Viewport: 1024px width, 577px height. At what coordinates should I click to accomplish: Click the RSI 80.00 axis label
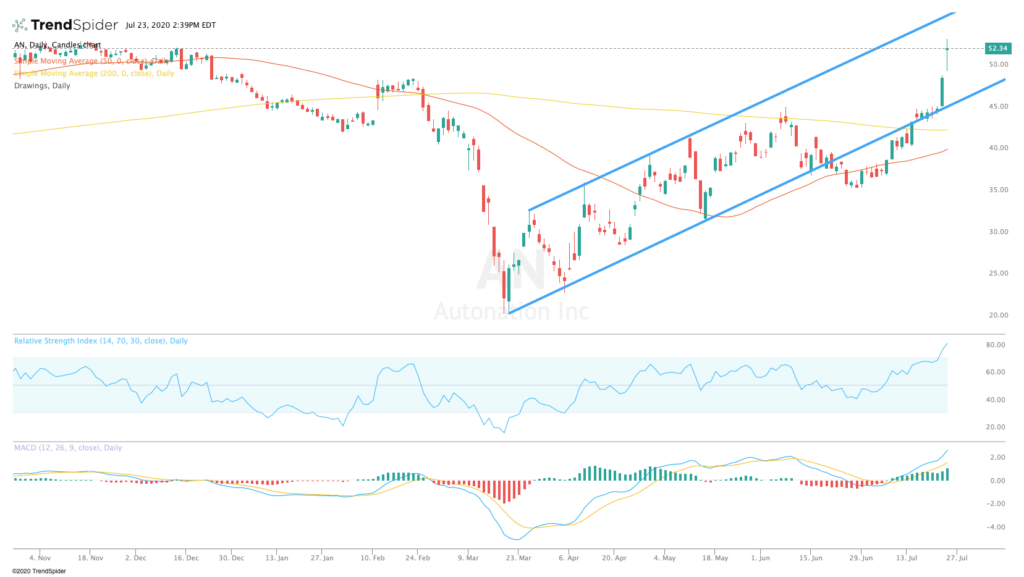995,345
